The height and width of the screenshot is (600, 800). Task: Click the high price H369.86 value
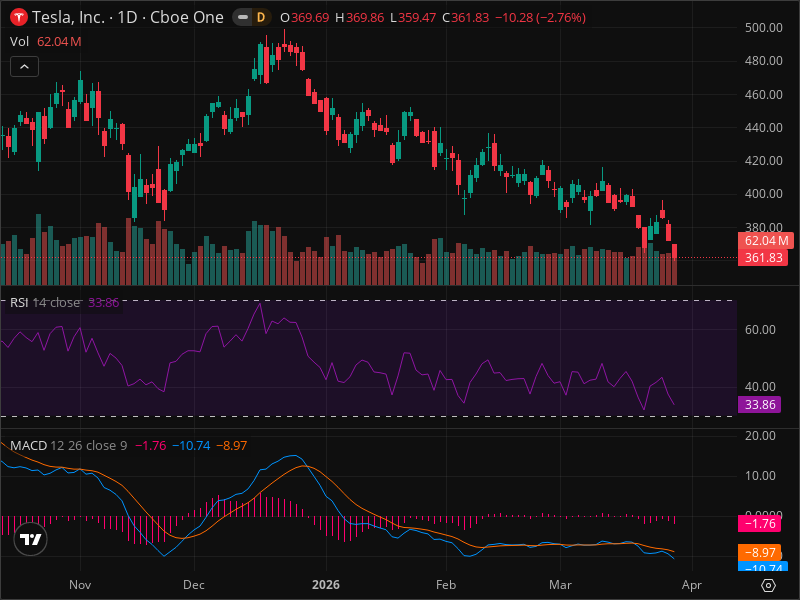360,18
